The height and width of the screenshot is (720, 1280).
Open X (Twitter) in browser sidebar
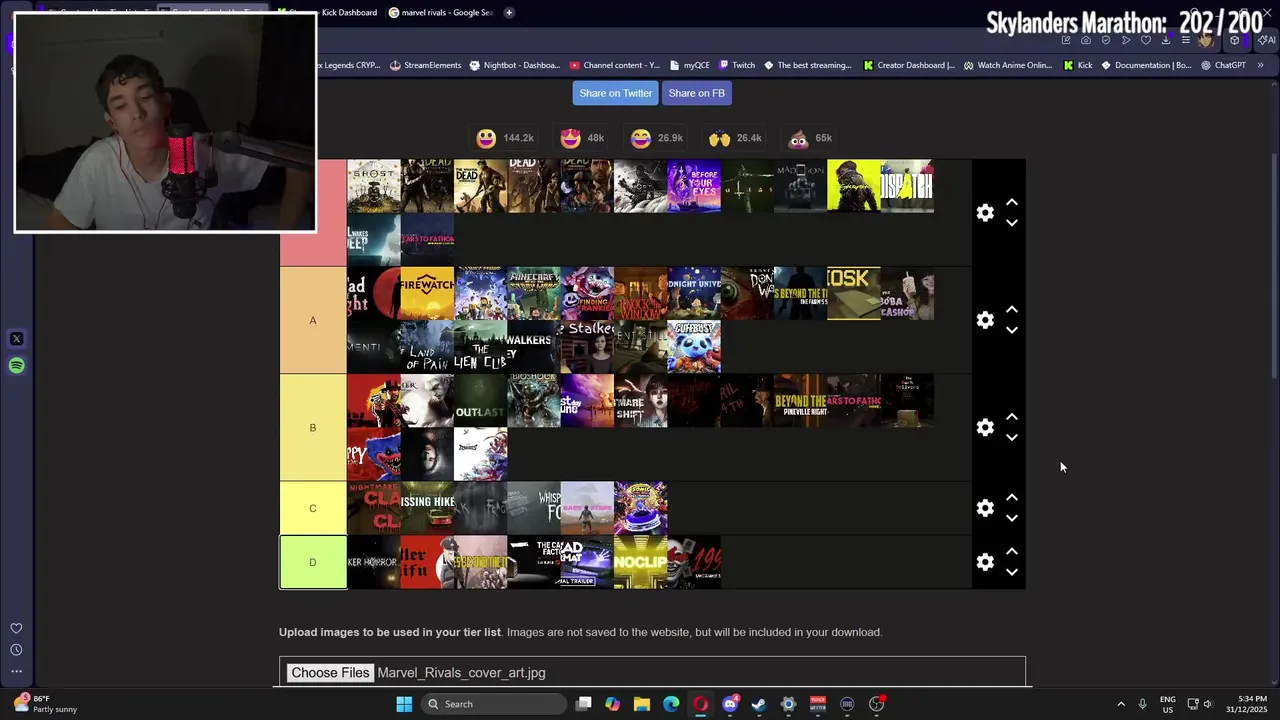tap(16, 339)
